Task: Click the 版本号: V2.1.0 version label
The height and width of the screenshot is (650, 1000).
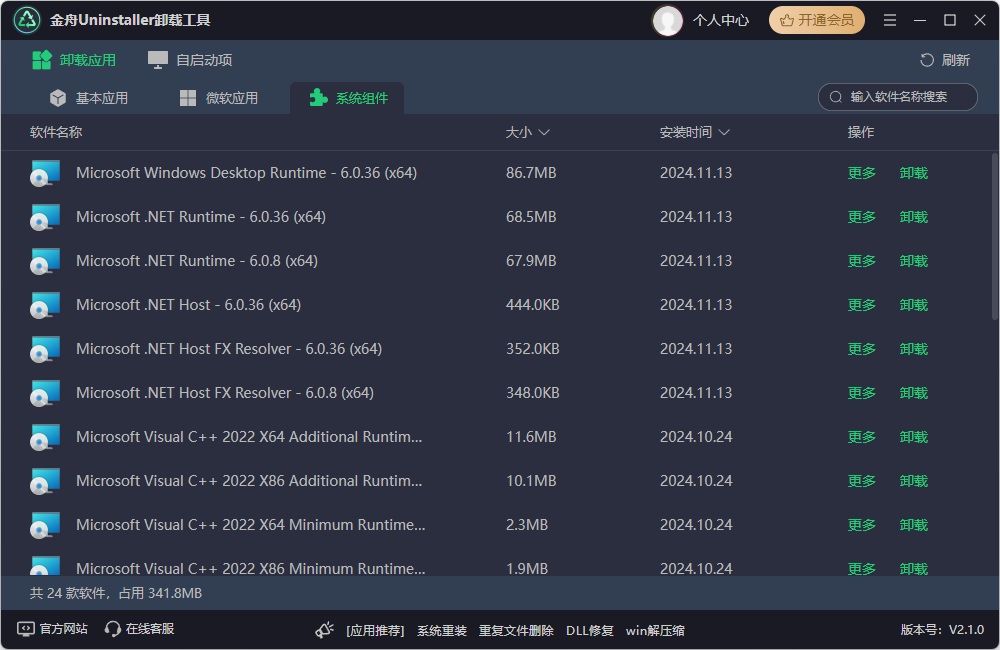Action: pyautogui.click(x=943, y=630)
